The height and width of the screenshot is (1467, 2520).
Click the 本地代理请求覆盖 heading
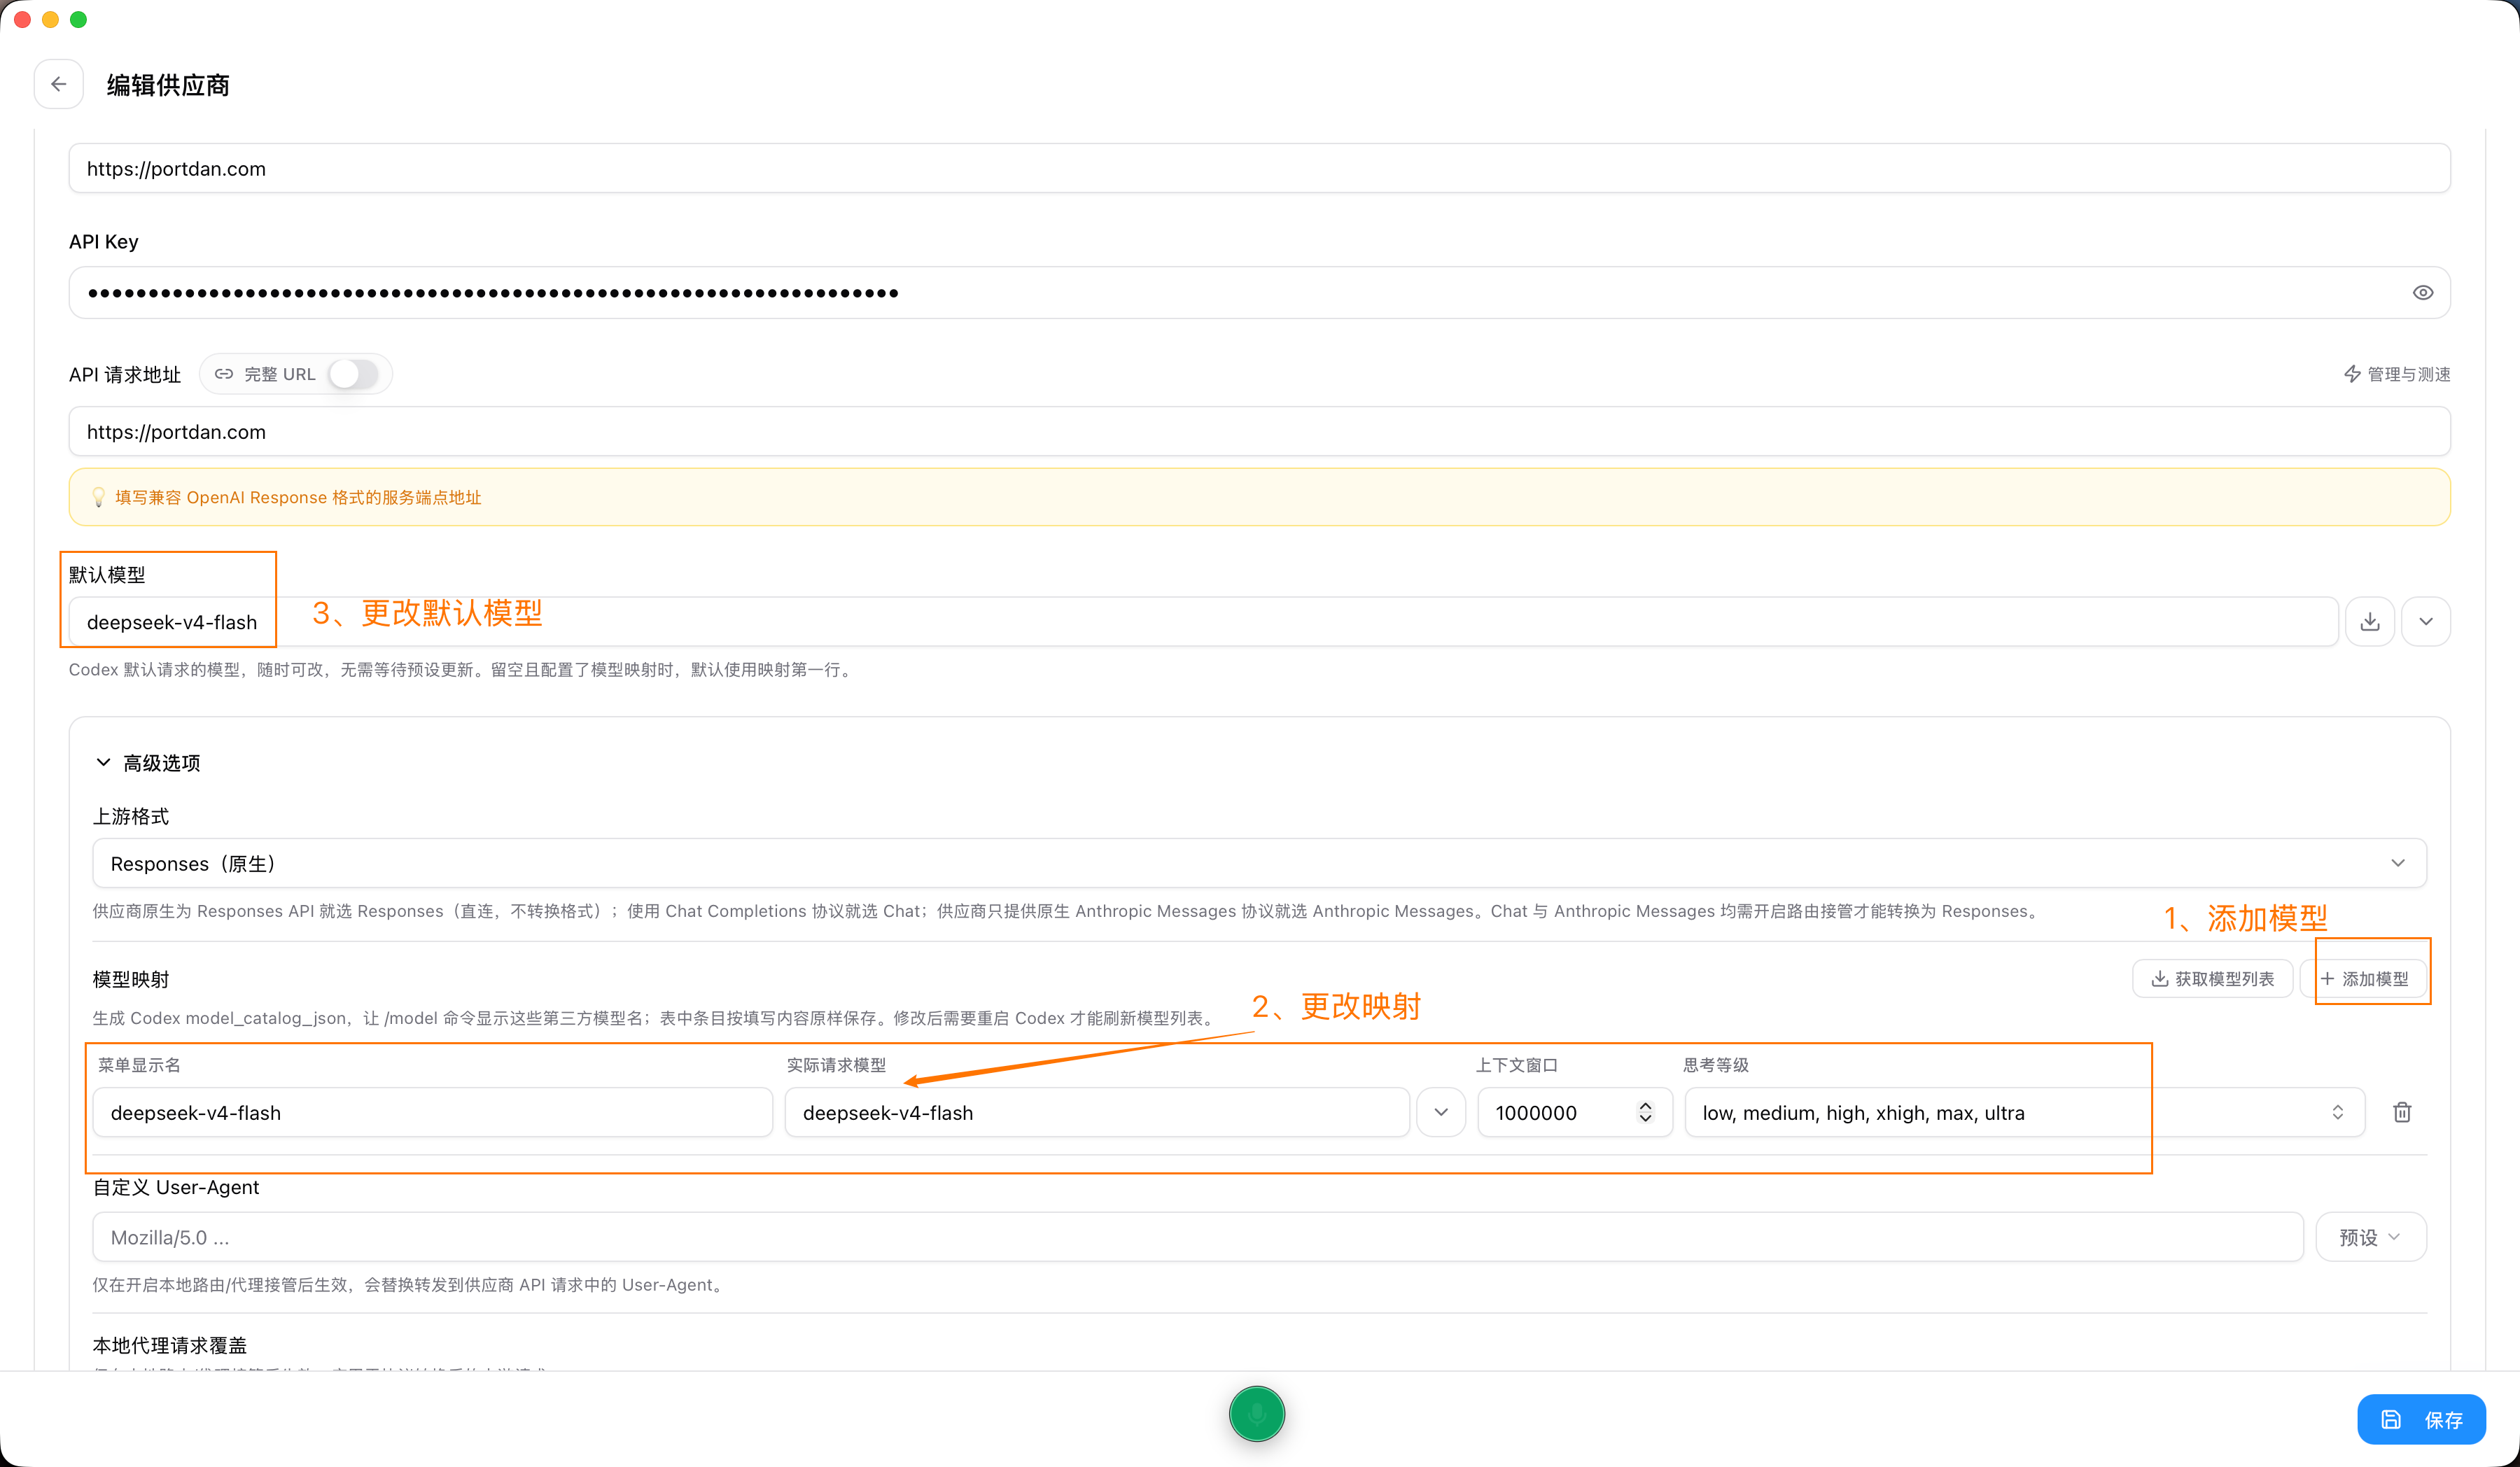tap(170, 1346)
